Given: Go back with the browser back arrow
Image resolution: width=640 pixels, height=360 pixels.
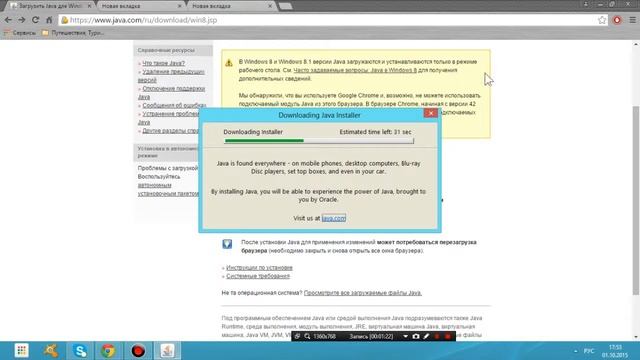Looking at the screenshot, I should click(x=8, y=20).
